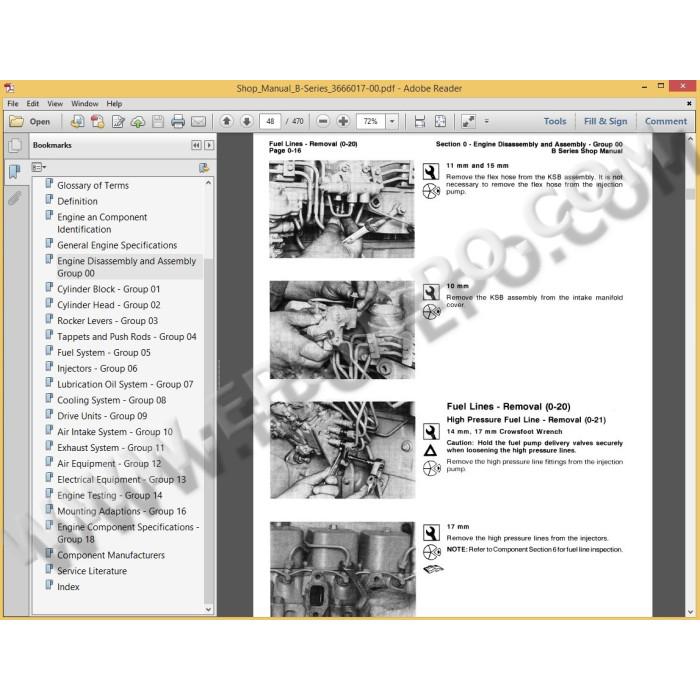Select Exhaust System - Group 11 bookmark
Screen dimensions: 700x700
tap(111, 448)
